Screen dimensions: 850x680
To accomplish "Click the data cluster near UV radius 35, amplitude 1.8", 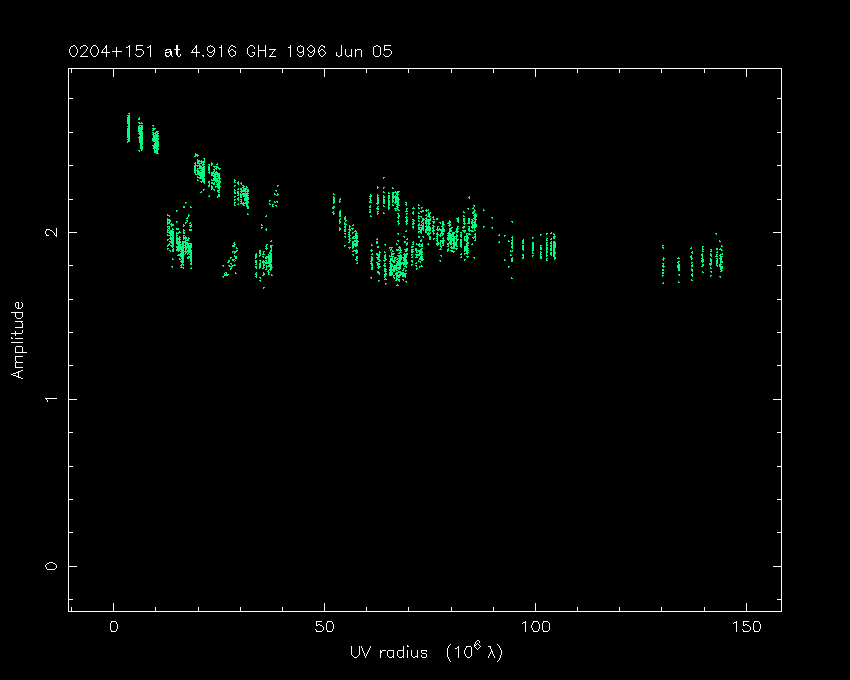I will (263, 262).
